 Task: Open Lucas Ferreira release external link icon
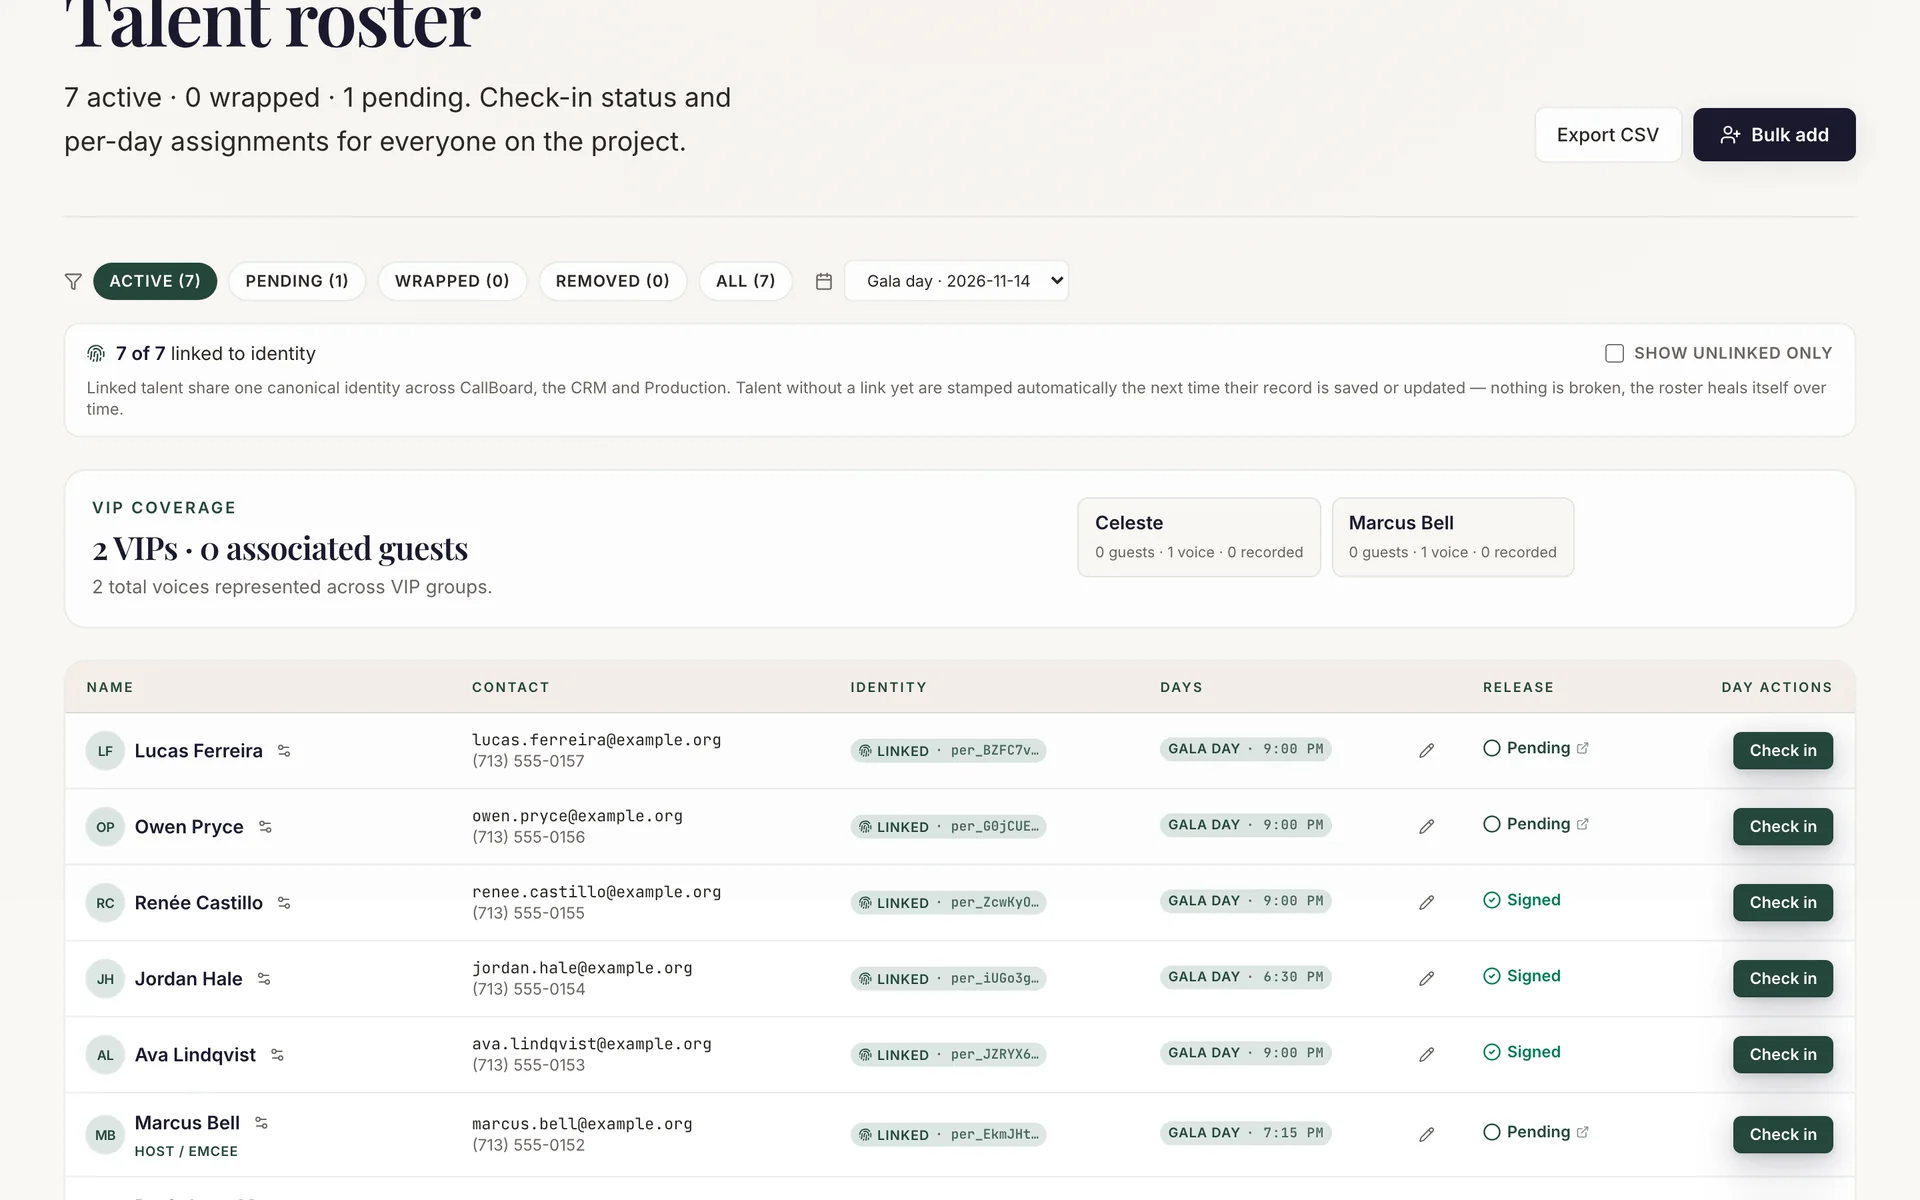coord(1583,748)
